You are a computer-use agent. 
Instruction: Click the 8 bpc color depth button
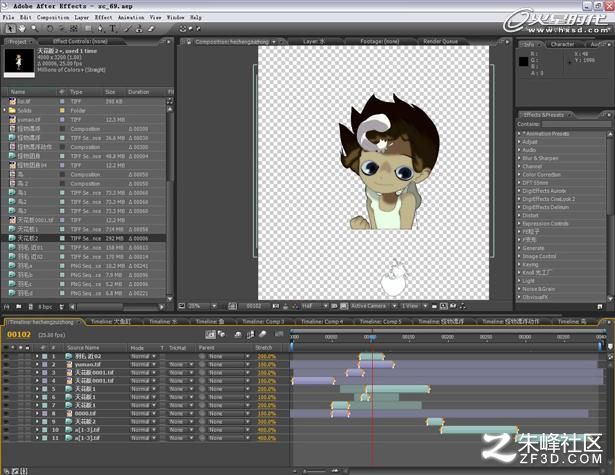coord(45,307)
